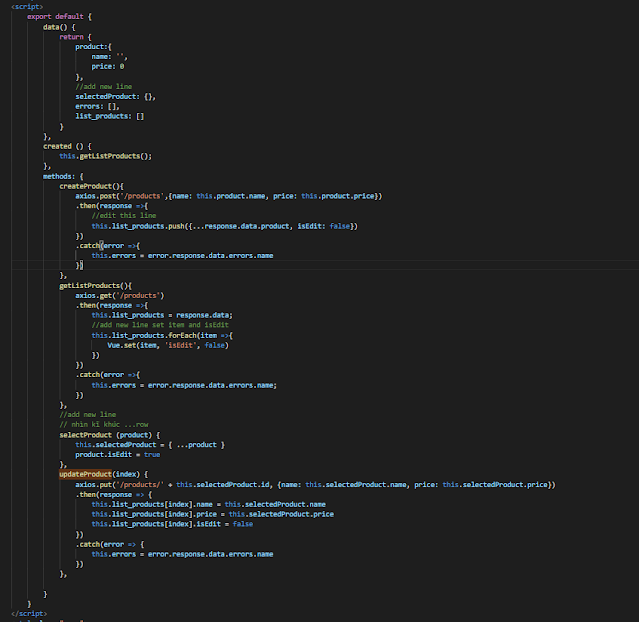
Task: Click '//add new line' comment above selectProduct
Action: coord(88,415)
